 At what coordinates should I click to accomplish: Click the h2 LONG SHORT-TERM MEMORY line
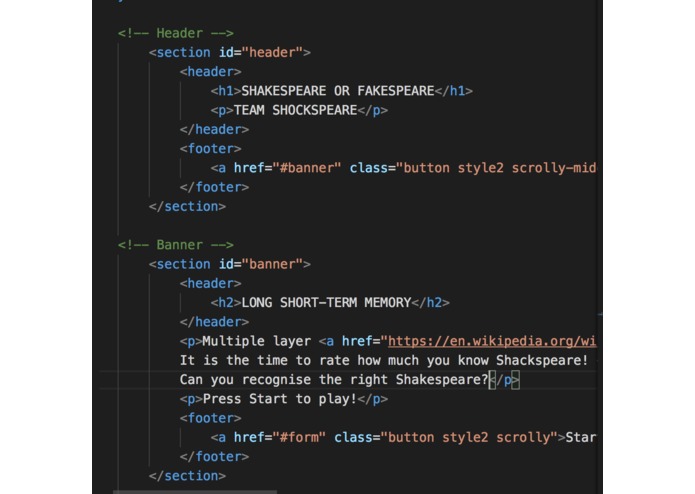[x=330, y=303]
